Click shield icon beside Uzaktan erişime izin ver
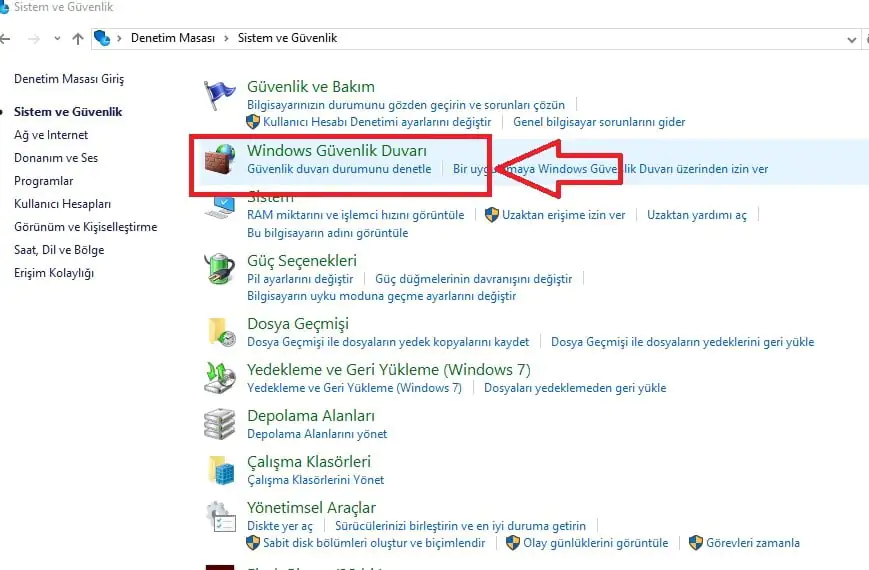869x570 pixels. click(492, 215)
